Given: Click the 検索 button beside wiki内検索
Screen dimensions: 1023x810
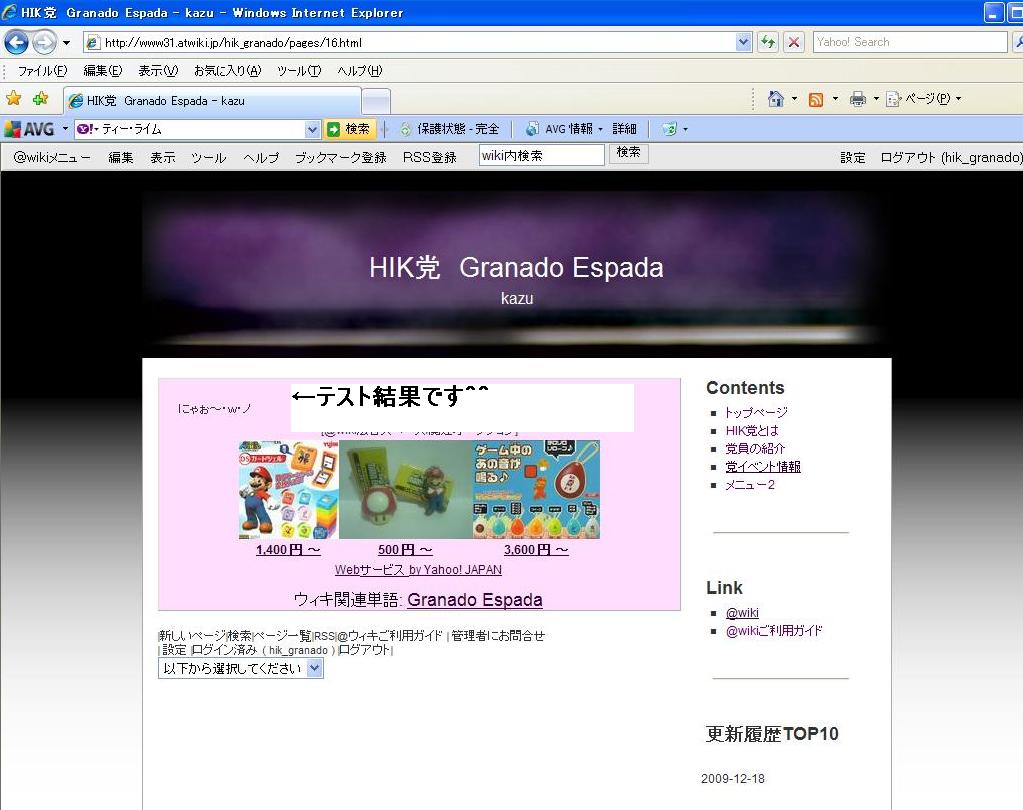Looking at the screenshot, I should 628,153.
